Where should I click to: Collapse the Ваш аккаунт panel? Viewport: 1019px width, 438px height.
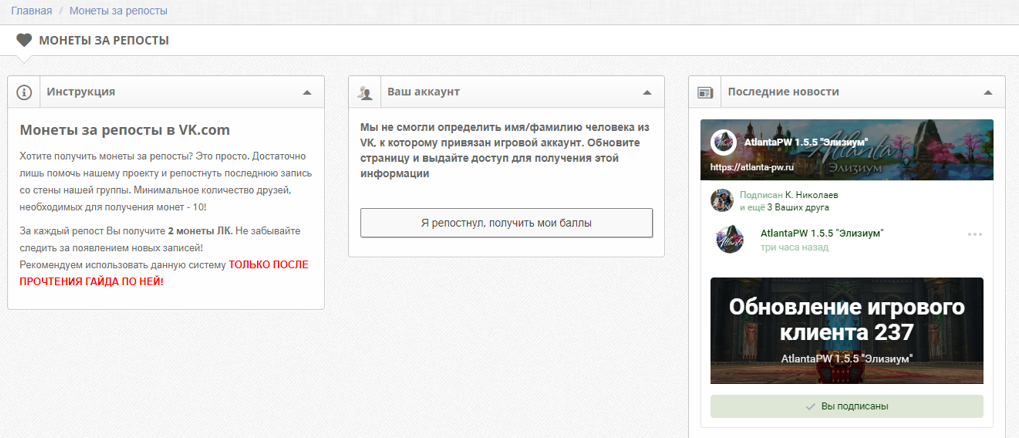coord(647,92)
